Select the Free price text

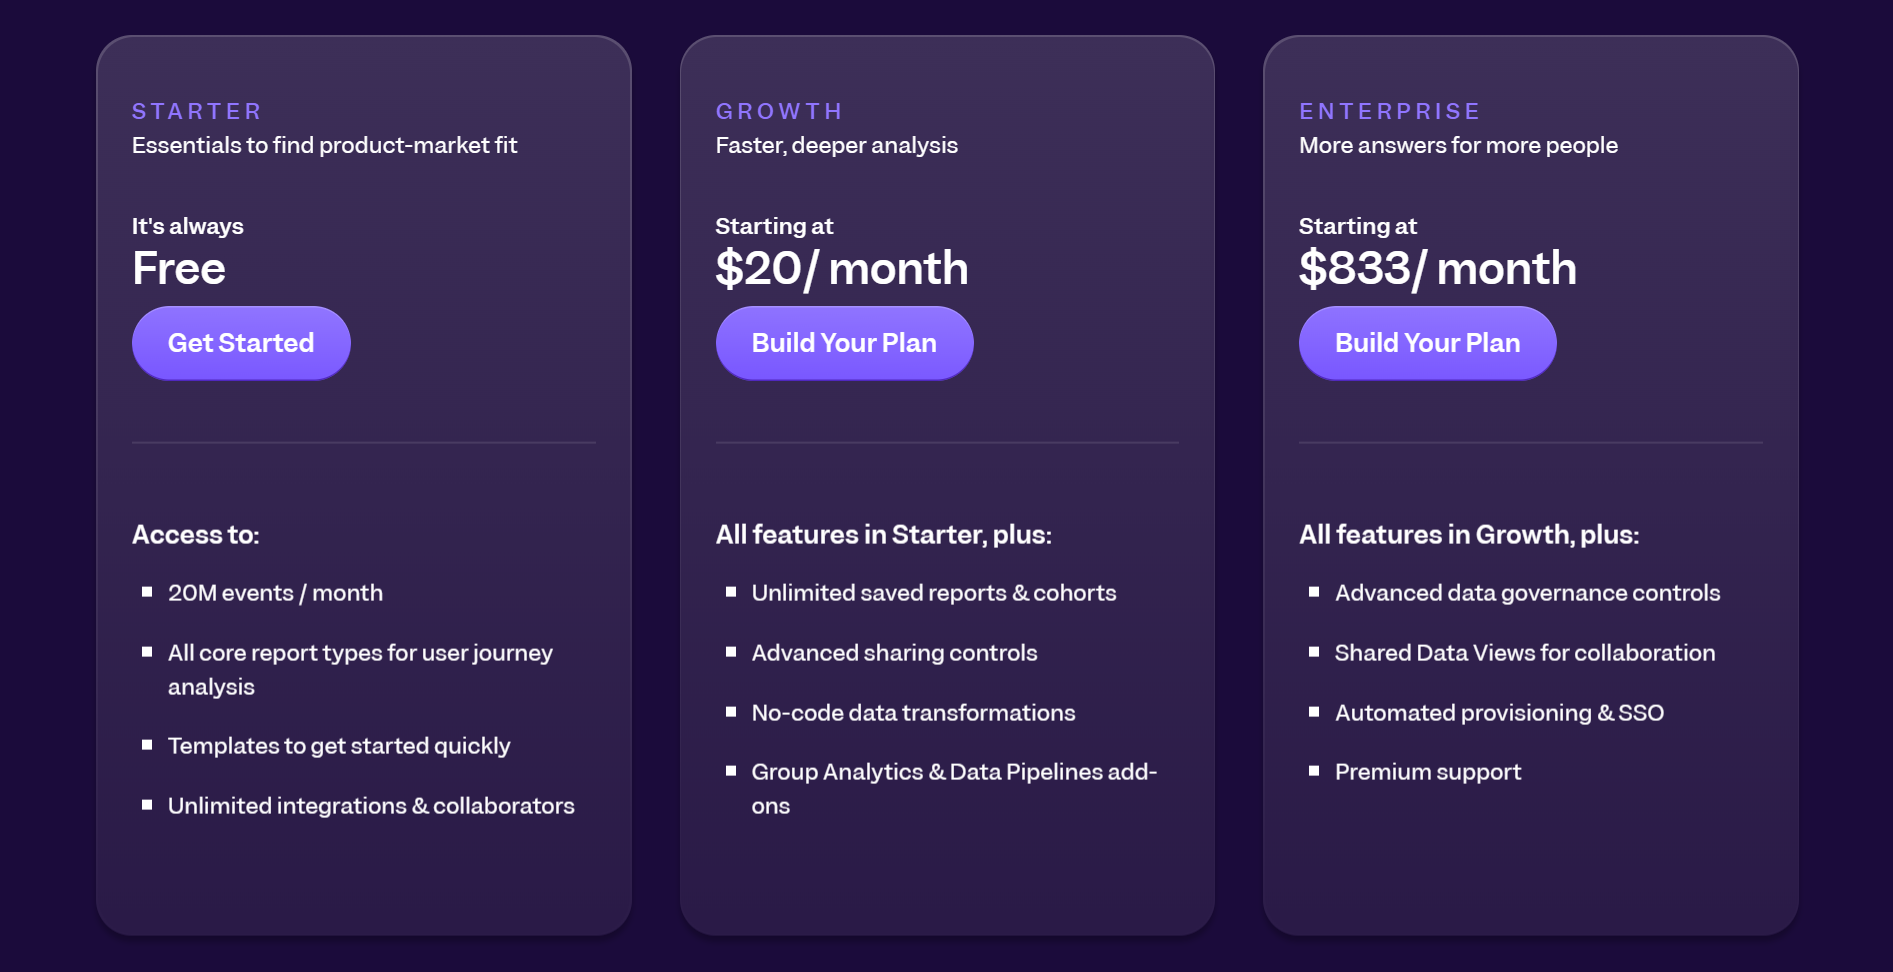[x=179, y=268]
